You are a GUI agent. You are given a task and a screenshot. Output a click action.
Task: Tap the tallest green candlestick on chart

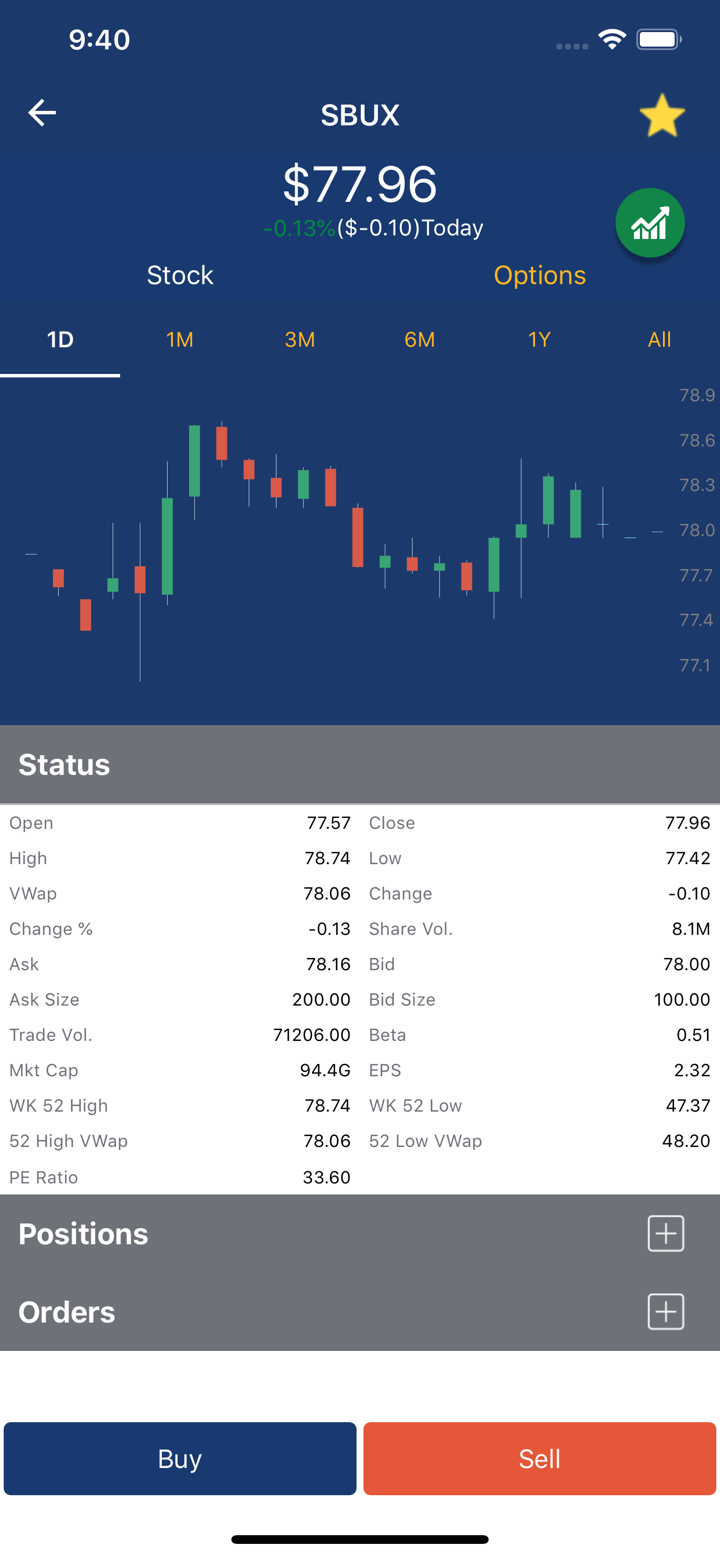coord(167,546)
